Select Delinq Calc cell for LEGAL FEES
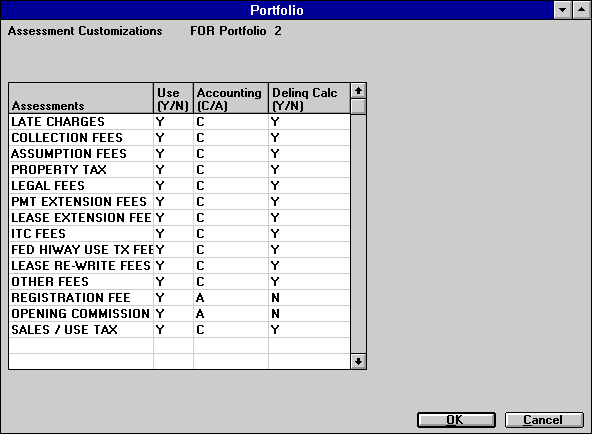This screenshot has width=592, height=434. click(x=309, y=186)
